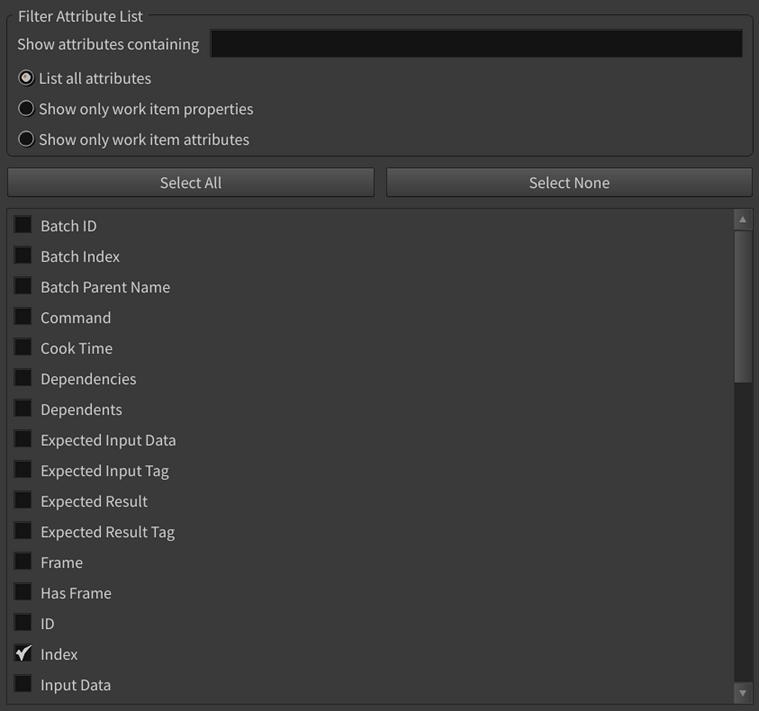The image size is (759, 711).
Task: Check the Batch Index attribute
Action: (23, 256)
